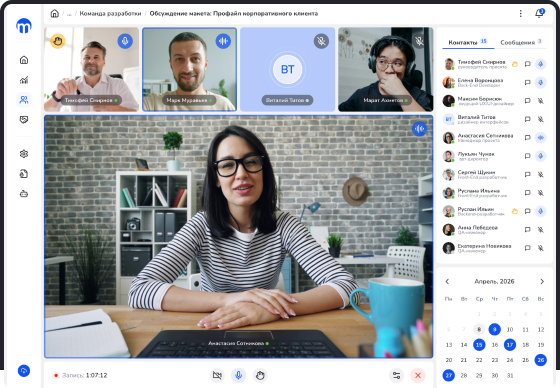Unmute Анна Лебедева in the contacts list
Screen dimensions: 560x388
[x=541, y=230]
